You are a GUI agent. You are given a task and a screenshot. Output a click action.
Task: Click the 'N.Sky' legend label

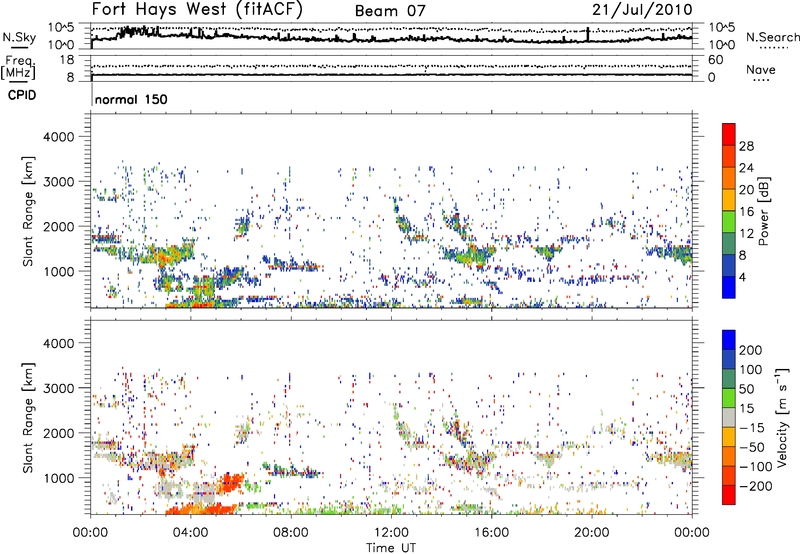19,37
